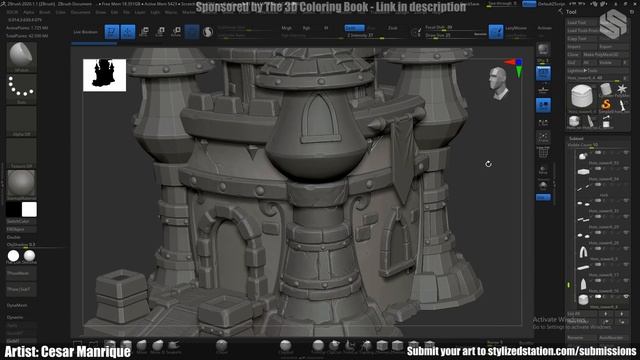Enable Rgb paint mode
Viewport: 640px width, 360px height.
[x=307, y=28]
